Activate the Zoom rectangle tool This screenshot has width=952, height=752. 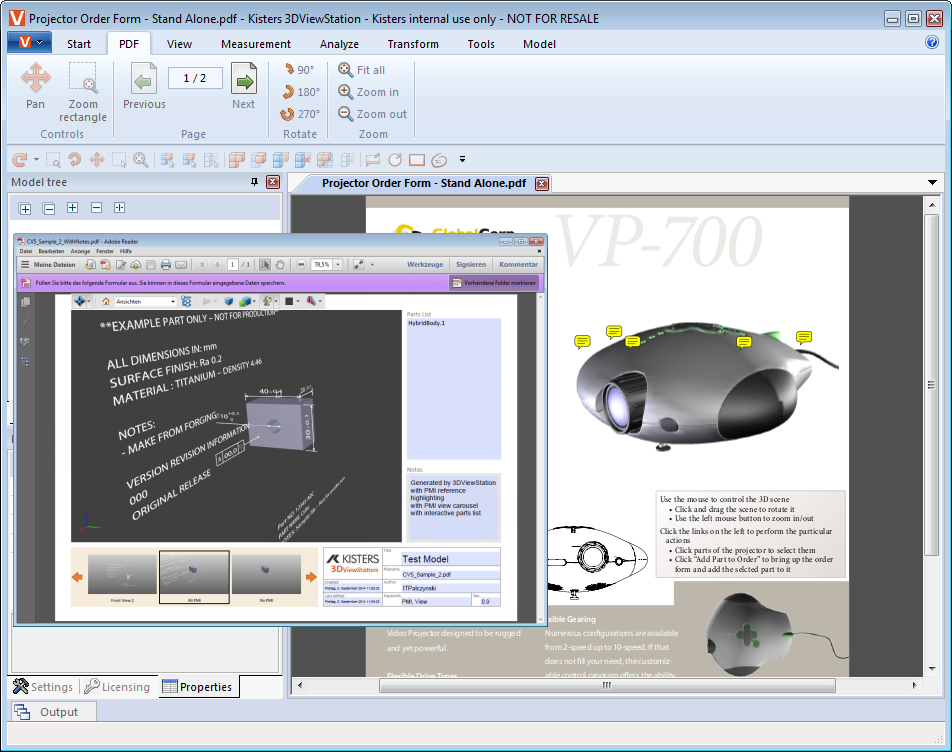point(83,91)
